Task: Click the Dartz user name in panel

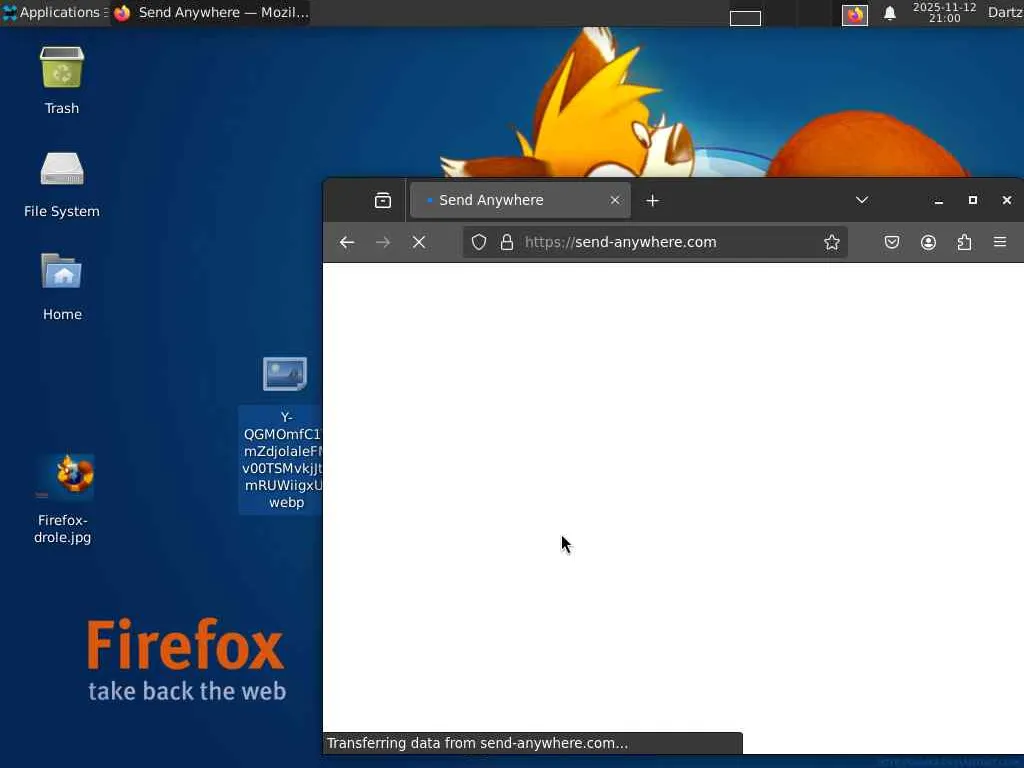Action: [1005, 12]
